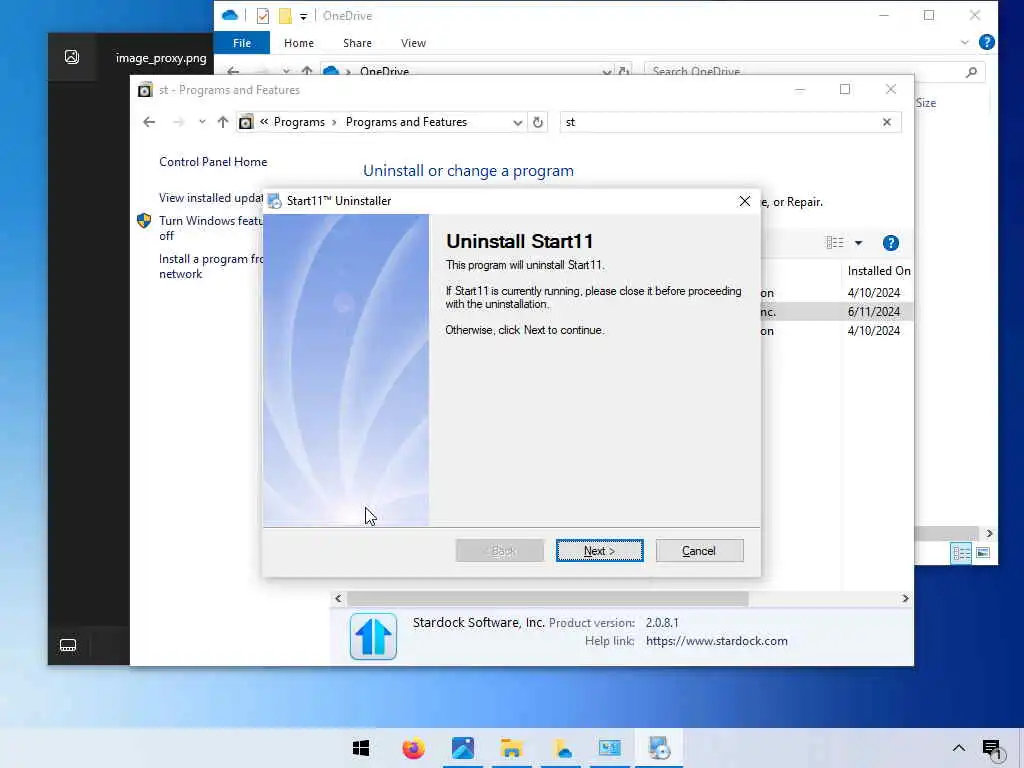1024x768 pixels.
Task: Open Control Panel Home link
Action: tap(213, 162)
